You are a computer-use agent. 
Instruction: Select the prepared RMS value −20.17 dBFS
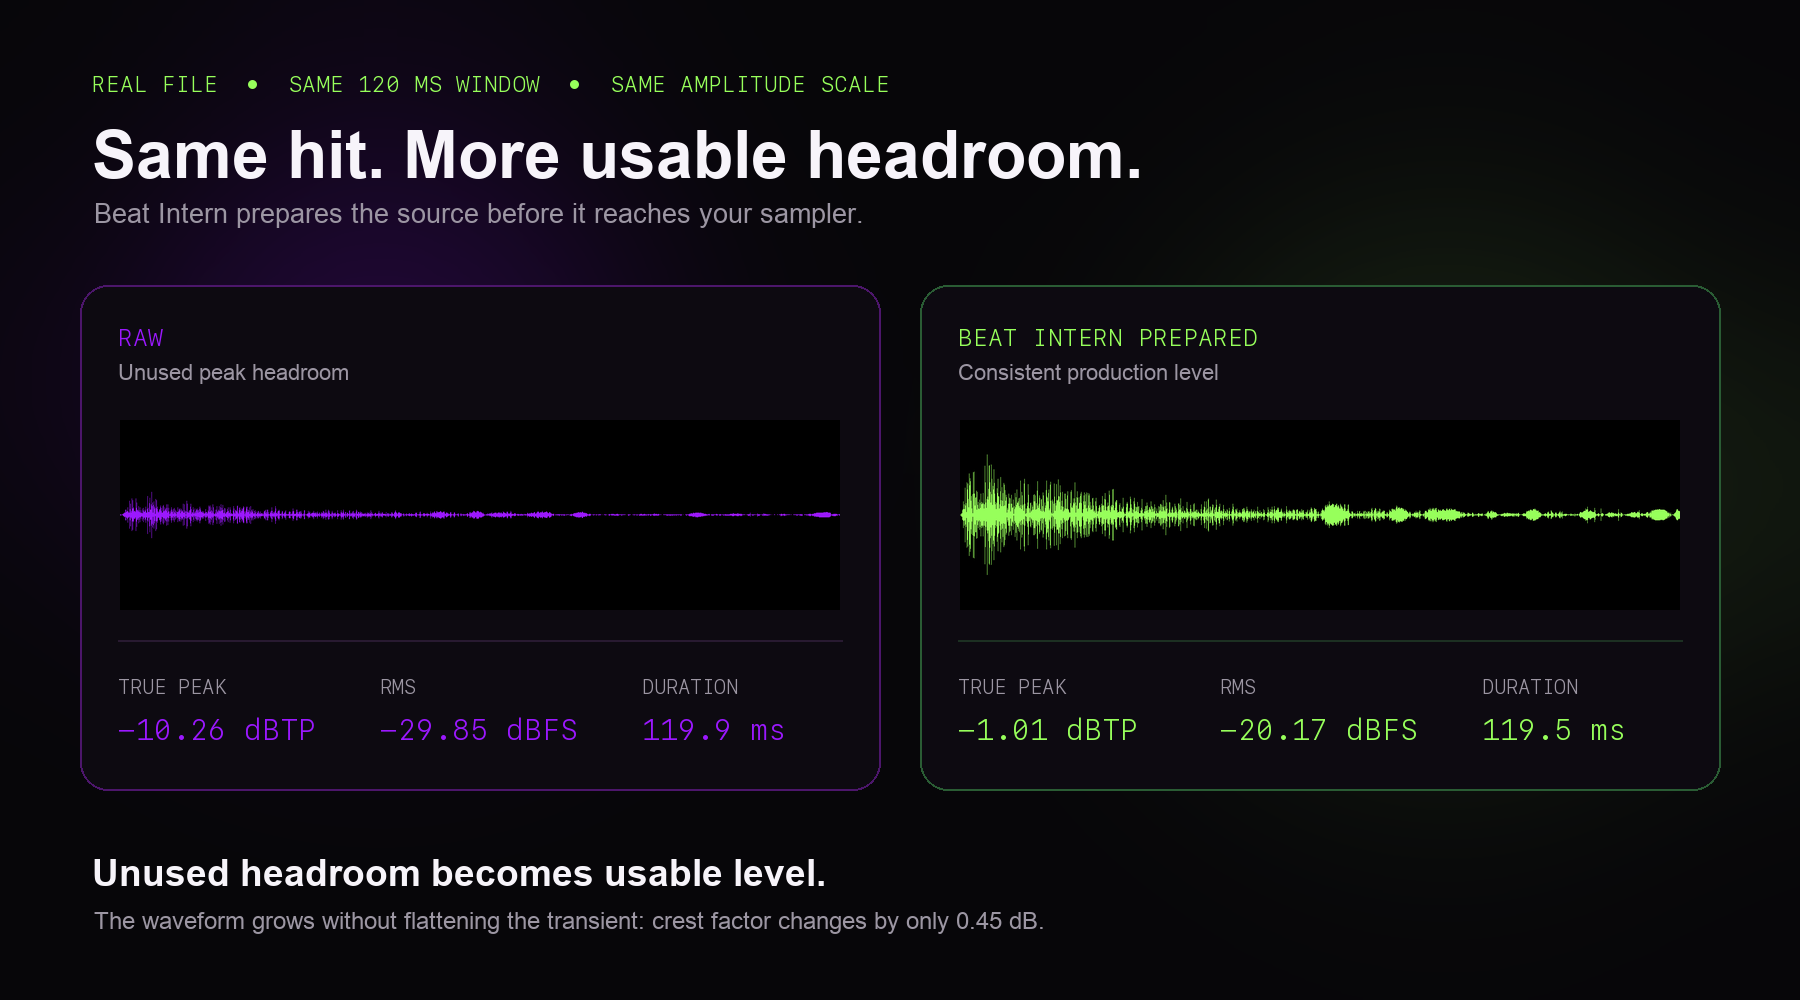coord(1319,730)
